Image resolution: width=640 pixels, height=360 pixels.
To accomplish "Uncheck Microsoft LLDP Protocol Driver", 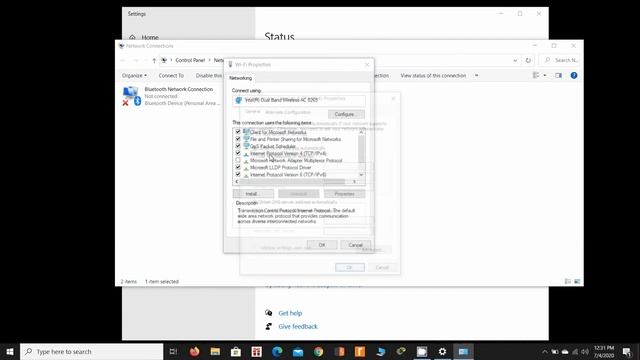I will [238, 167].
